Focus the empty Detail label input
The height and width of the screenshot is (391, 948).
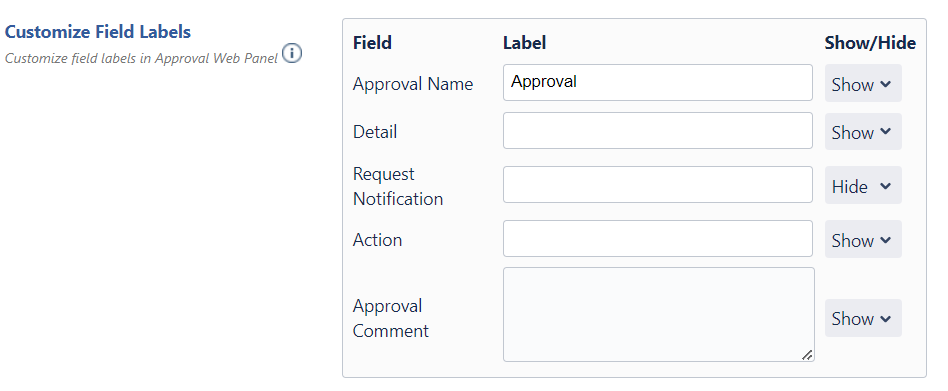pyautogui.click(x=658, y=131)
